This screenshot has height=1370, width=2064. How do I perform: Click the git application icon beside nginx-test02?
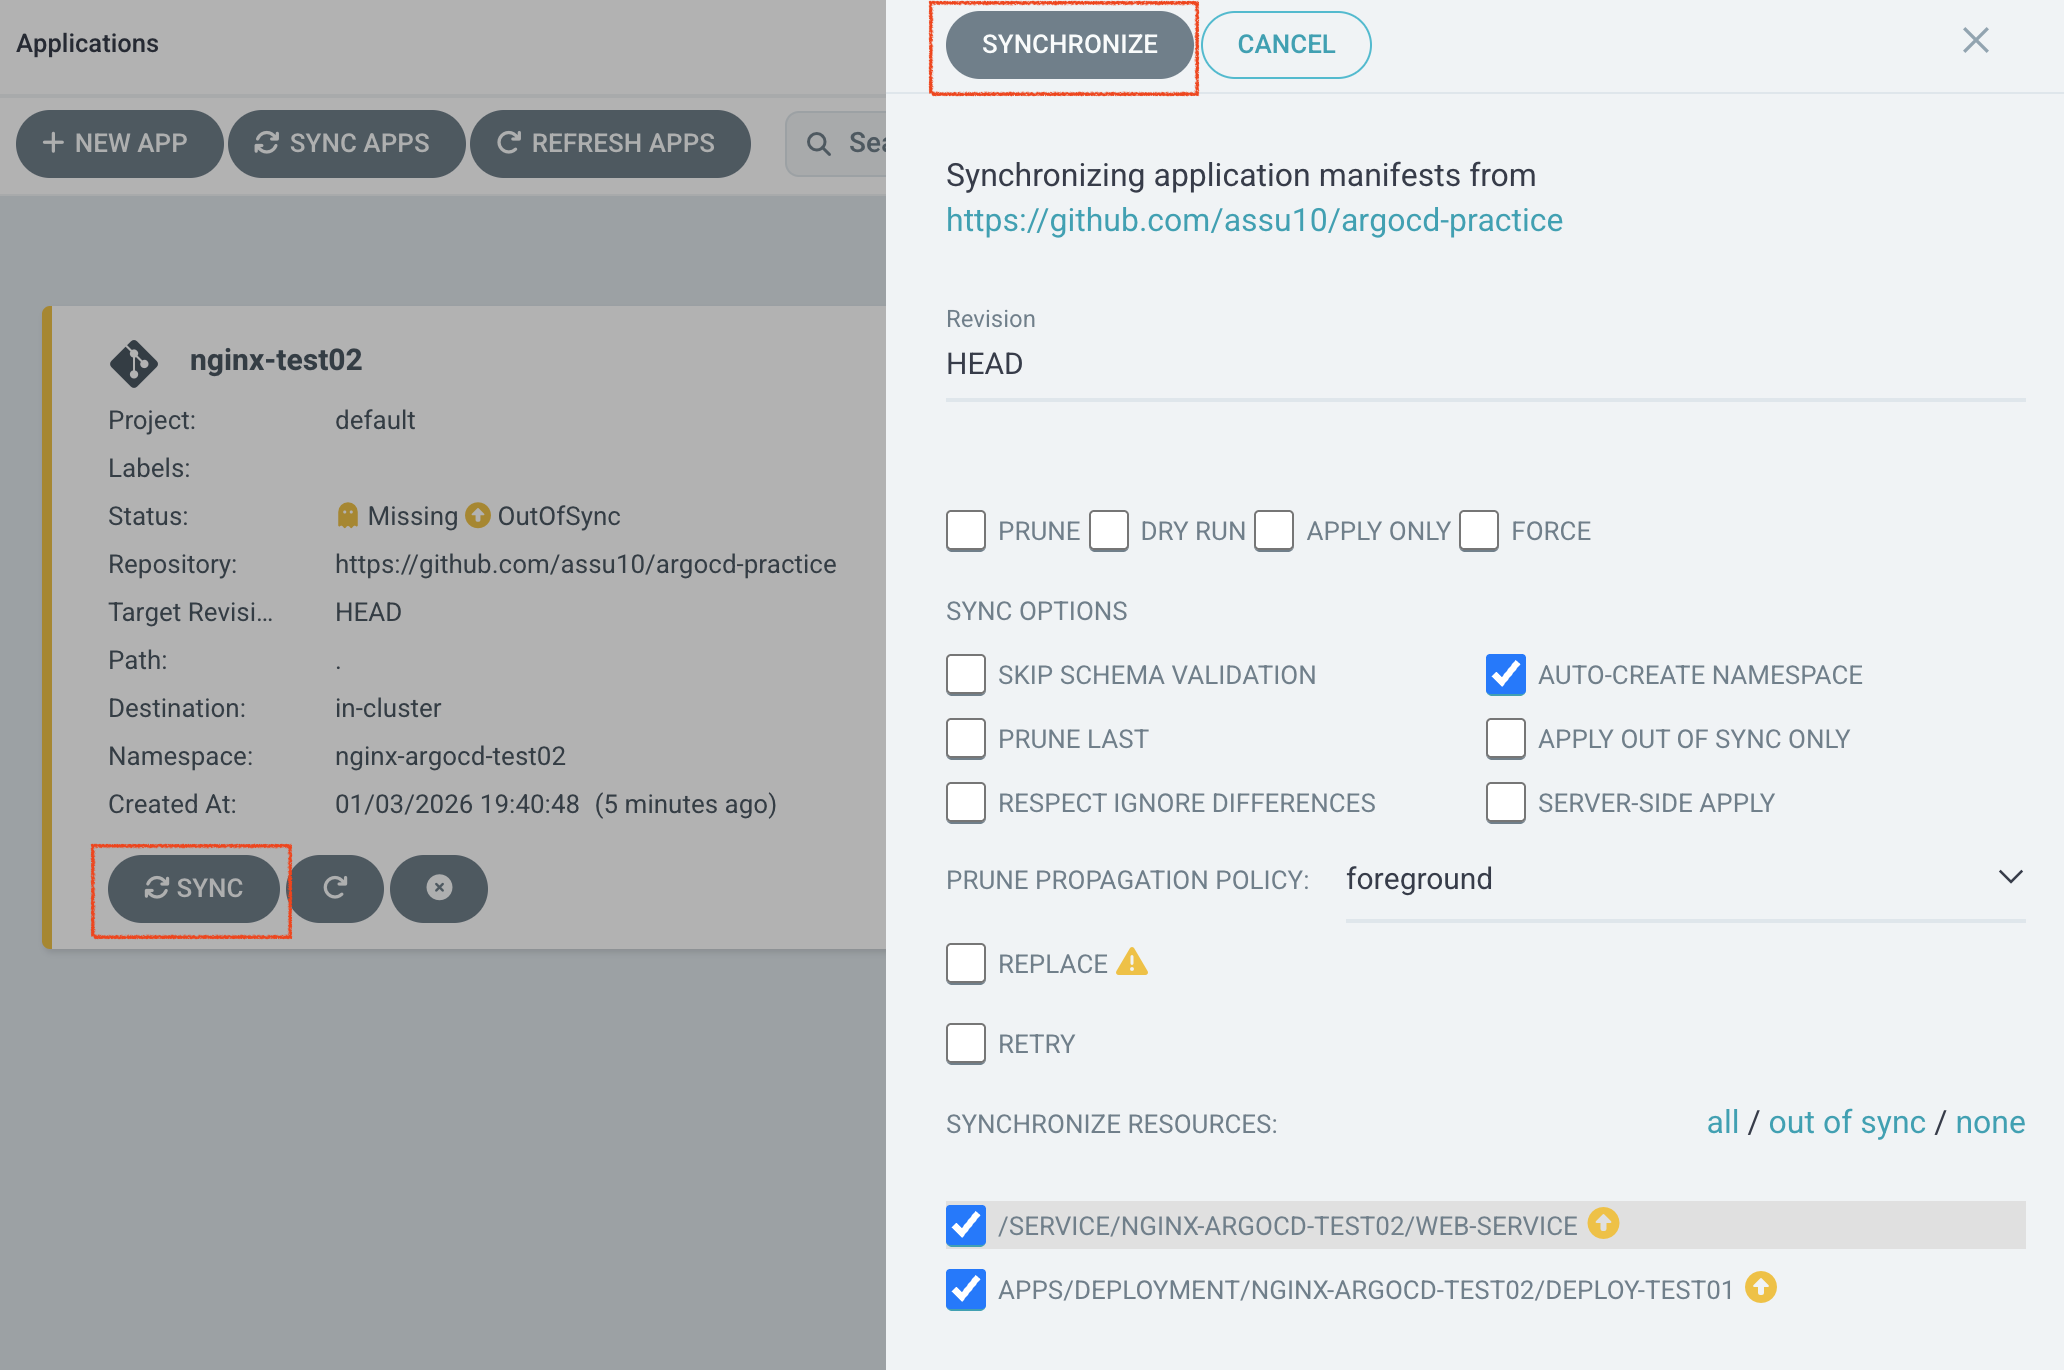click(x=133, y=363)
